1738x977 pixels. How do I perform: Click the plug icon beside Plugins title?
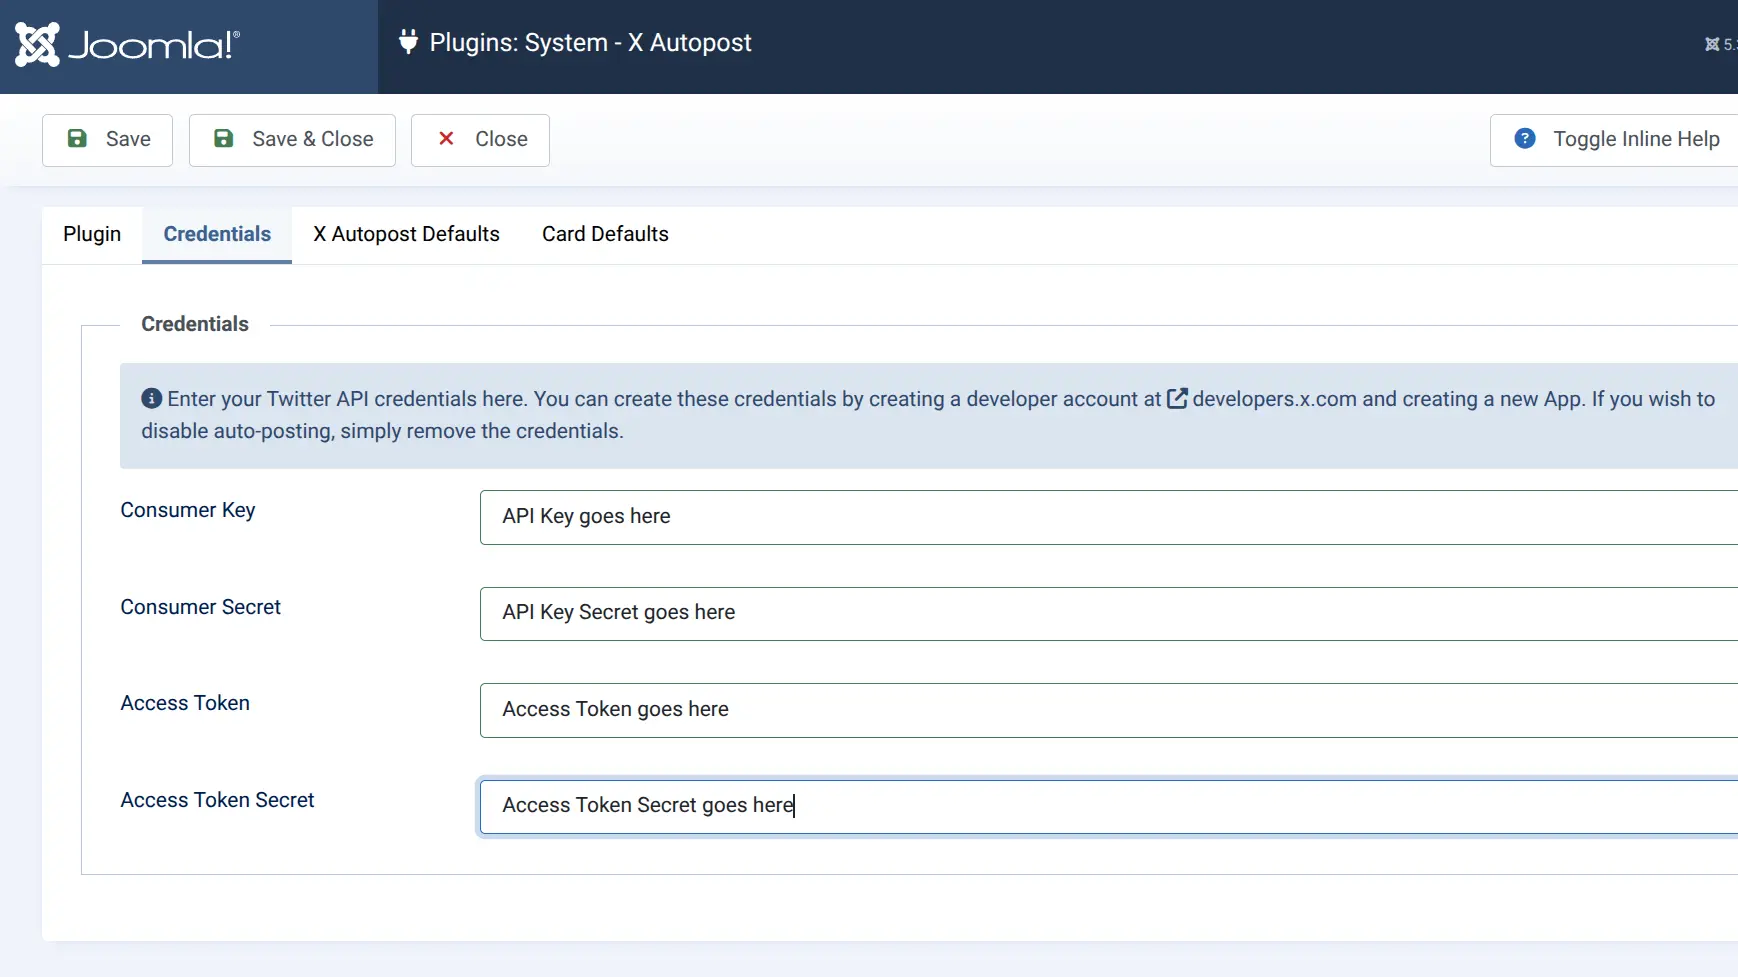click(x=408, y=42)
